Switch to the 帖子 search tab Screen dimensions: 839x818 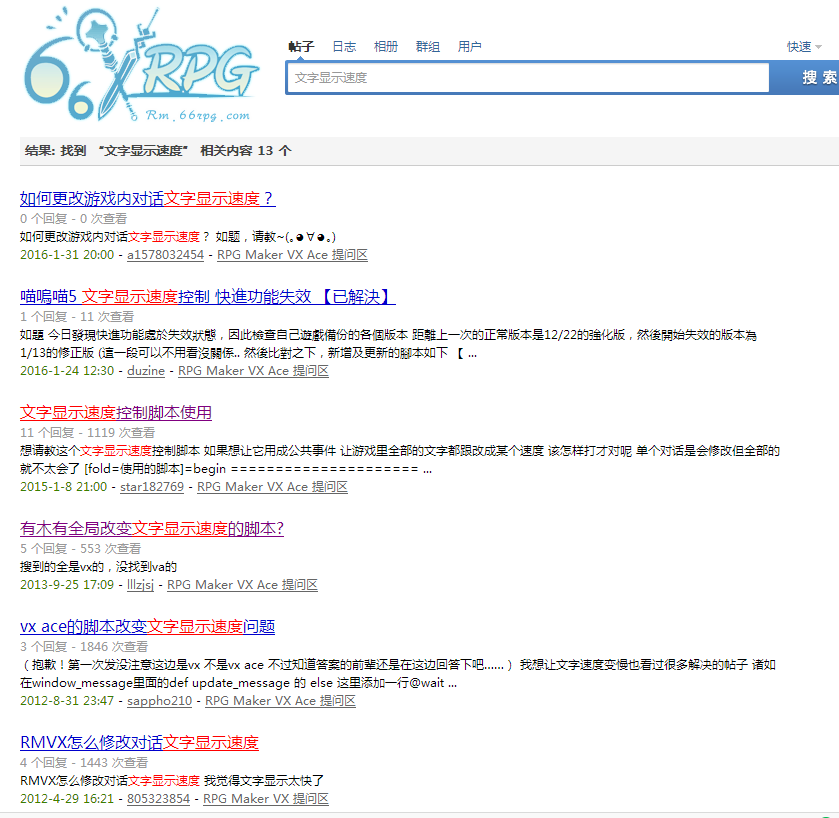[x=301, y=47]
